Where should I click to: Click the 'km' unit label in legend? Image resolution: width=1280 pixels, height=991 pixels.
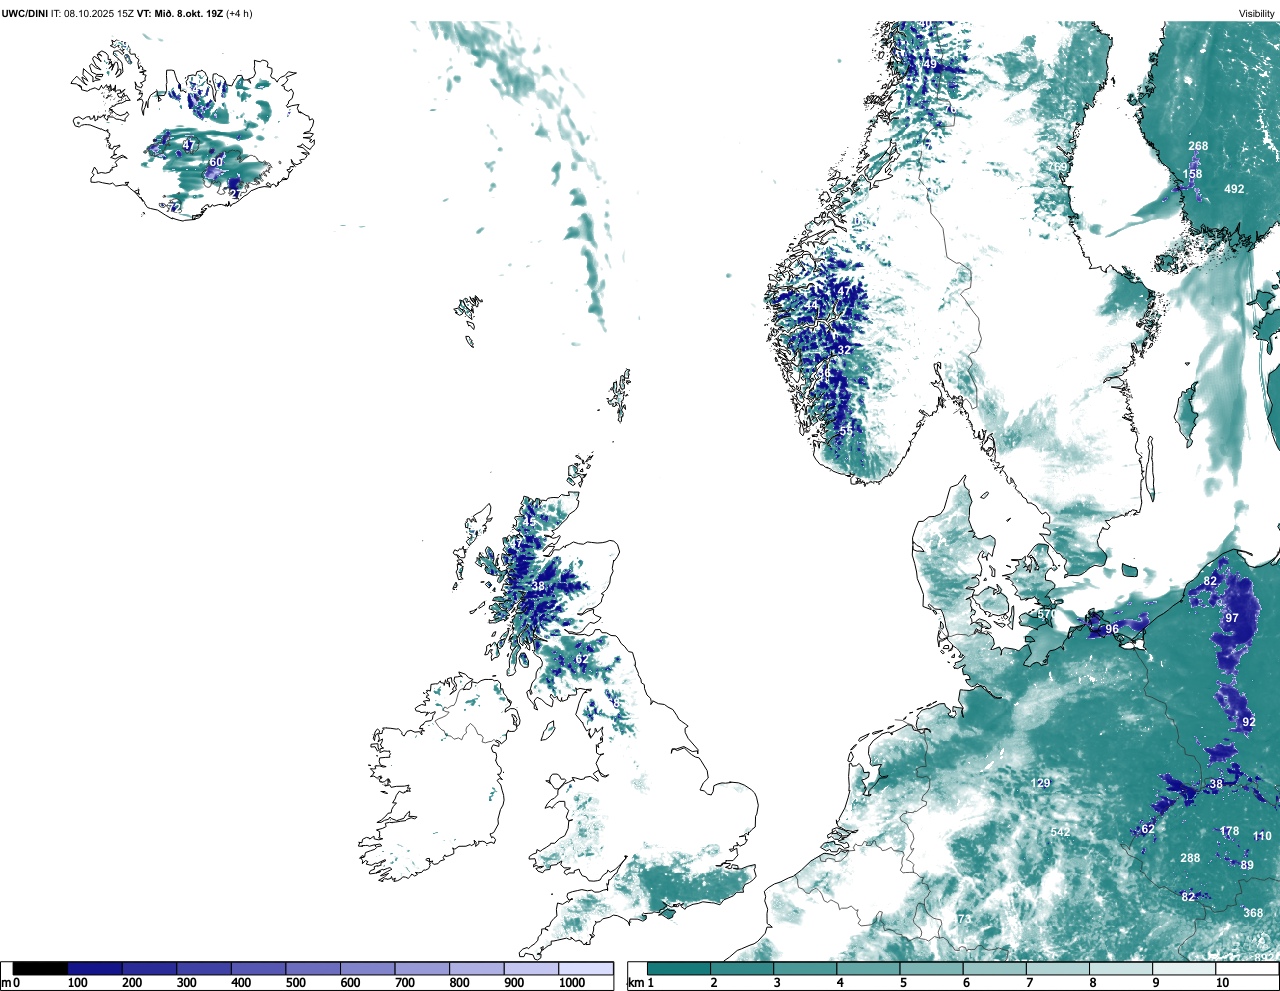coord(634,983)
